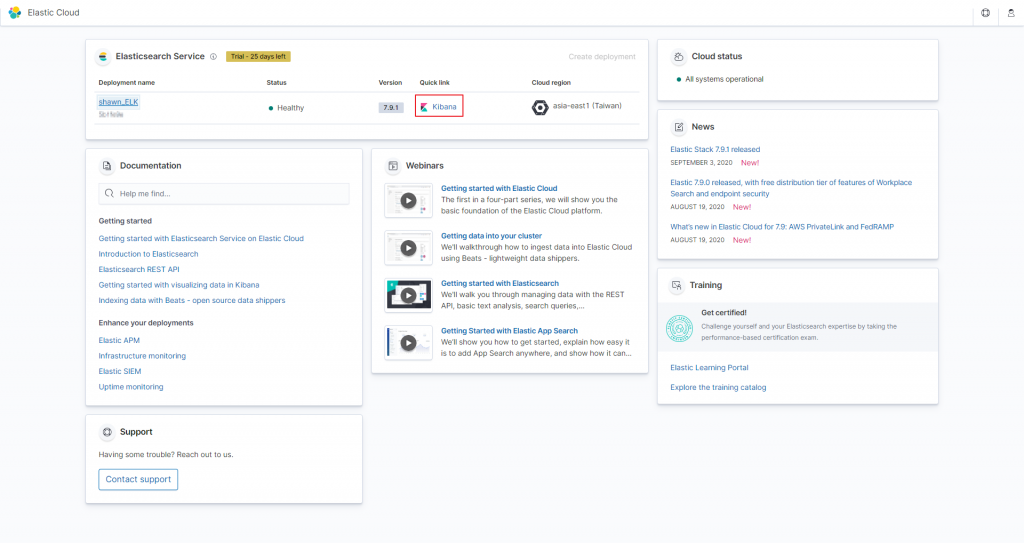Click the Support panel lifebuoy icon
This screenshot has width=1024, height=543.
(x=107, y=432)
